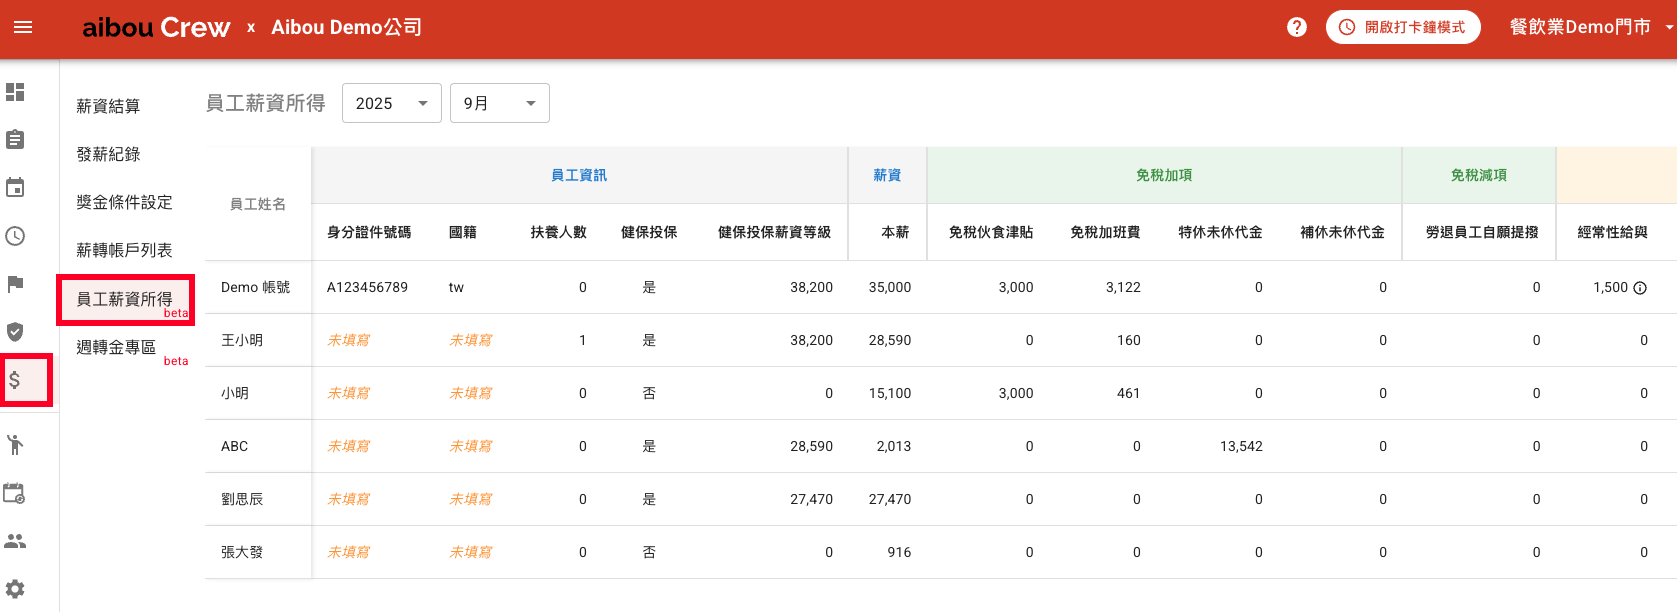Click 未填寫 nationality link for ABC
1677x612 pixels.
coord(470,446)
